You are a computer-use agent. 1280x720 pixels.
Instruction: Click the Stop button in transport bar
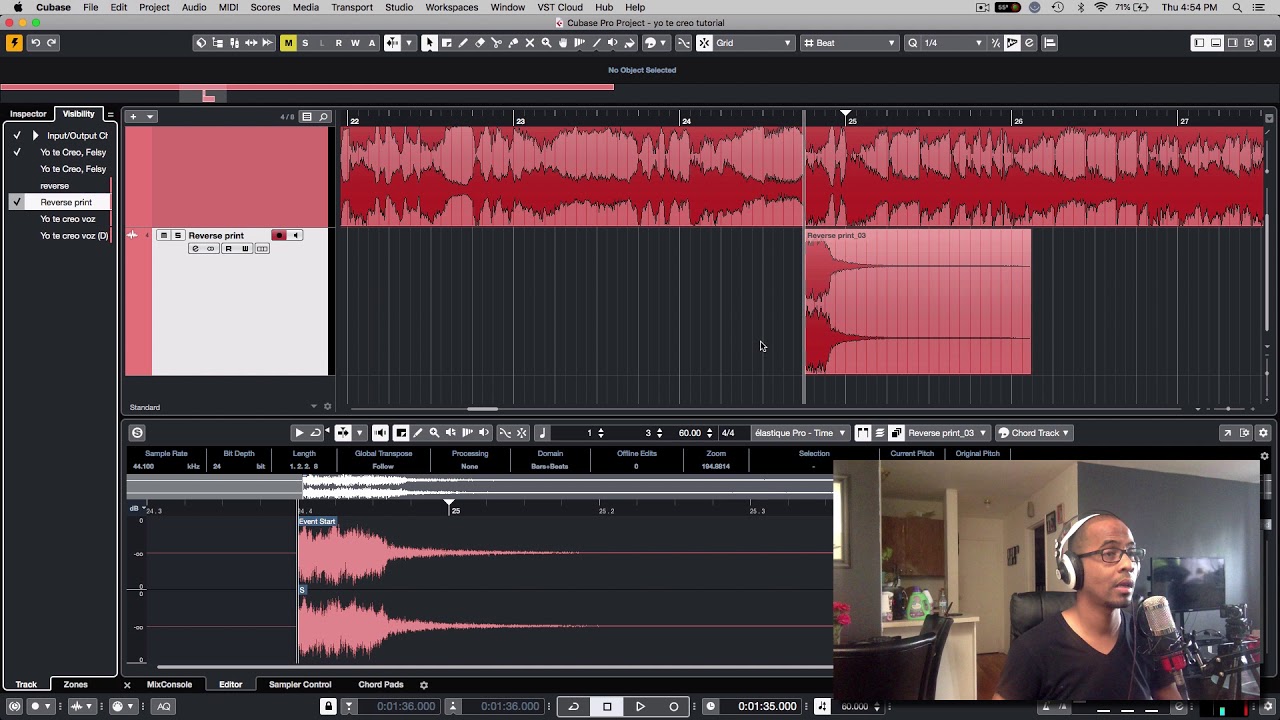pyautogui.click(x=607, y=706)
